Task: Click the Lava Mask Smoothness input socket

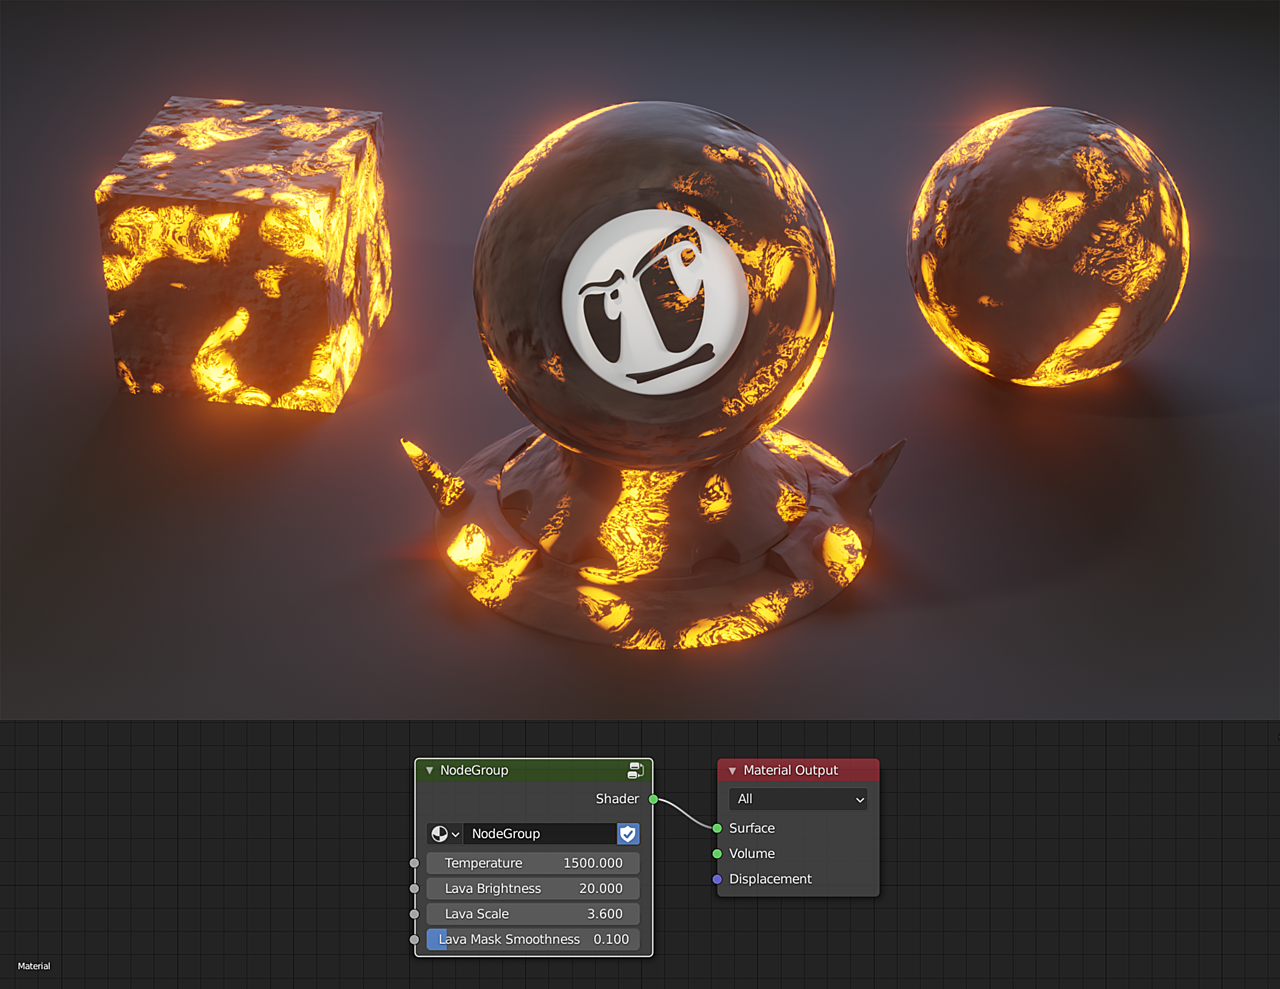Action: click(415, 939)
